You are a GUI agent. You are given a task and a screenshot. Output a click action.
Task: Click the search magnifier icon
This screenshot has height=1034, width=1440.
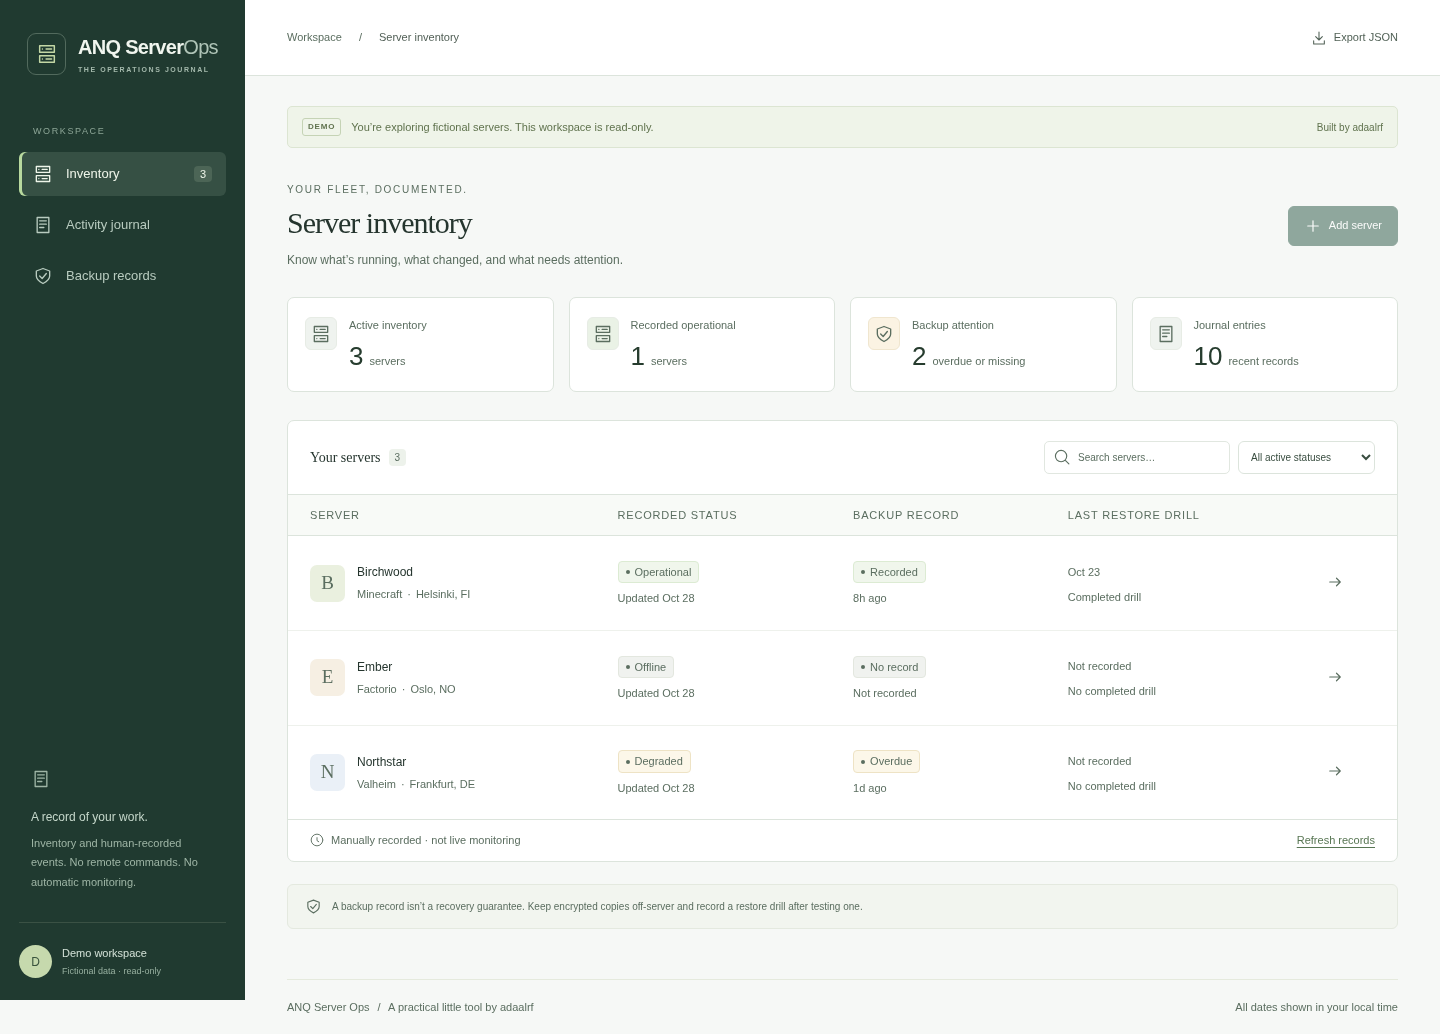click(x=1062, y=457)
